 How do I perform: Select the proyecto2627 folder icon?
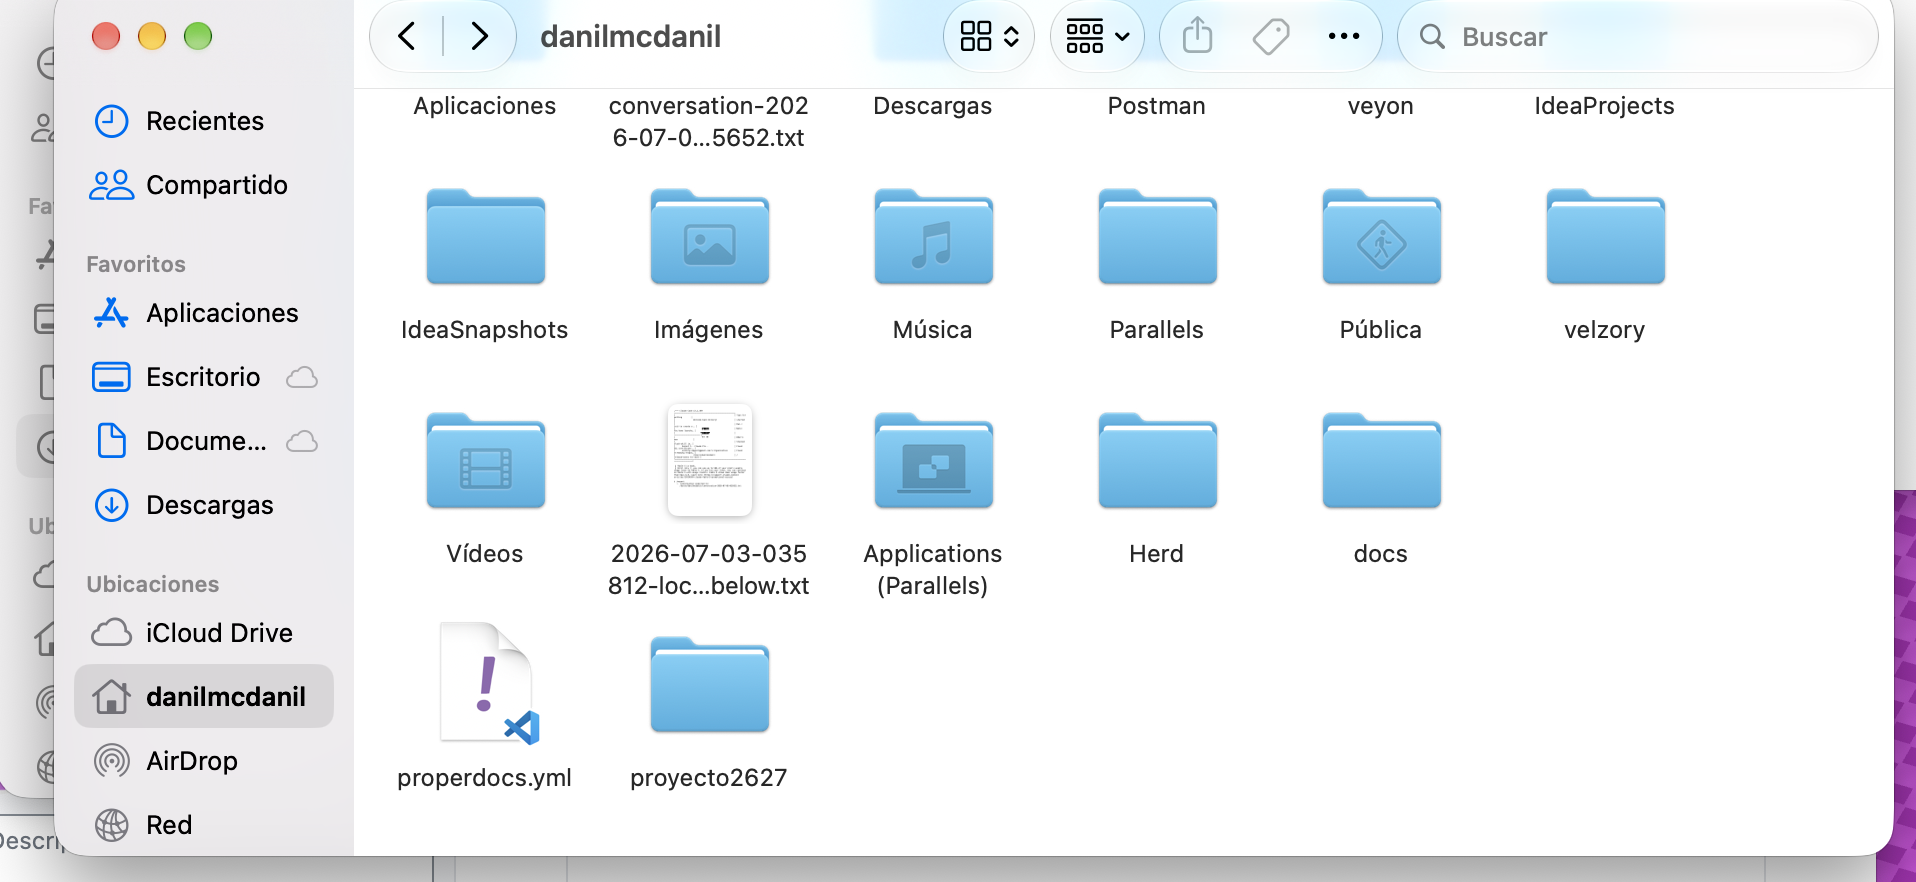[710, 685]
